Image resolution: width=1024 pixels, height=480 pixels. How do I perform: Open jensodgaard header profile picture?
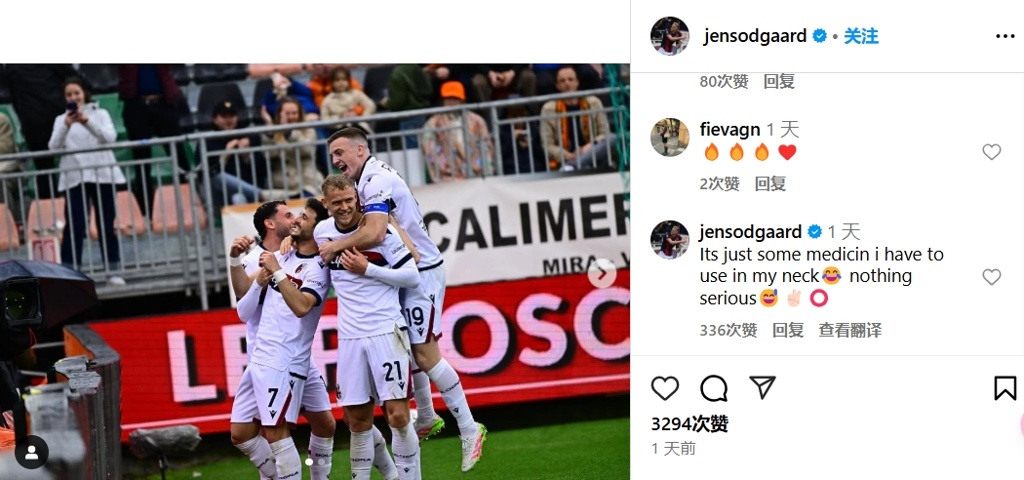click(x=669, y=36)
